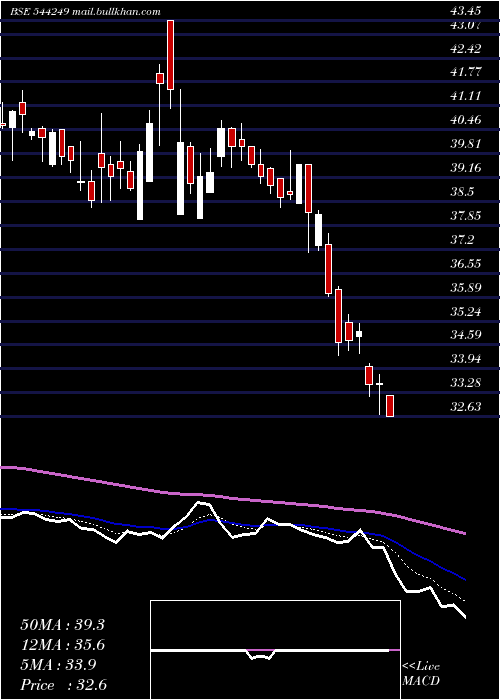Click the 34.59 price axis label
500x700 pixels.
466,335
